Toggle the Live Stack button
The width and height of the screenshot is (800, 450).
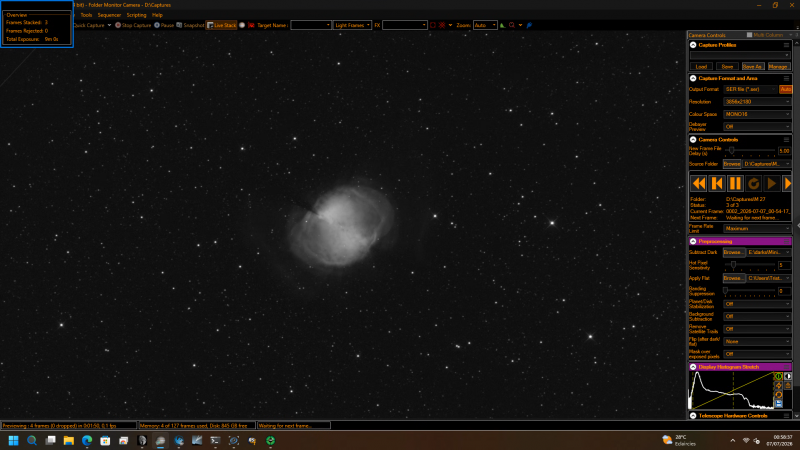[x=221, y=25]
